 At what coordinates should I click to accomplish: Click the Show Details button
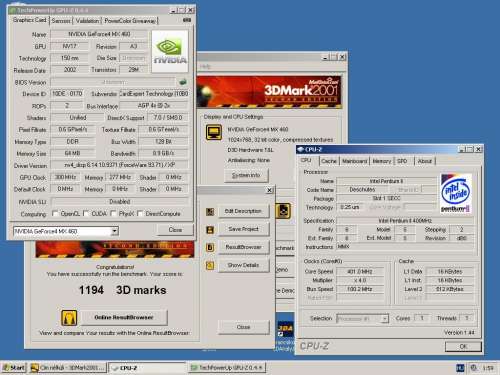[243, 265]
